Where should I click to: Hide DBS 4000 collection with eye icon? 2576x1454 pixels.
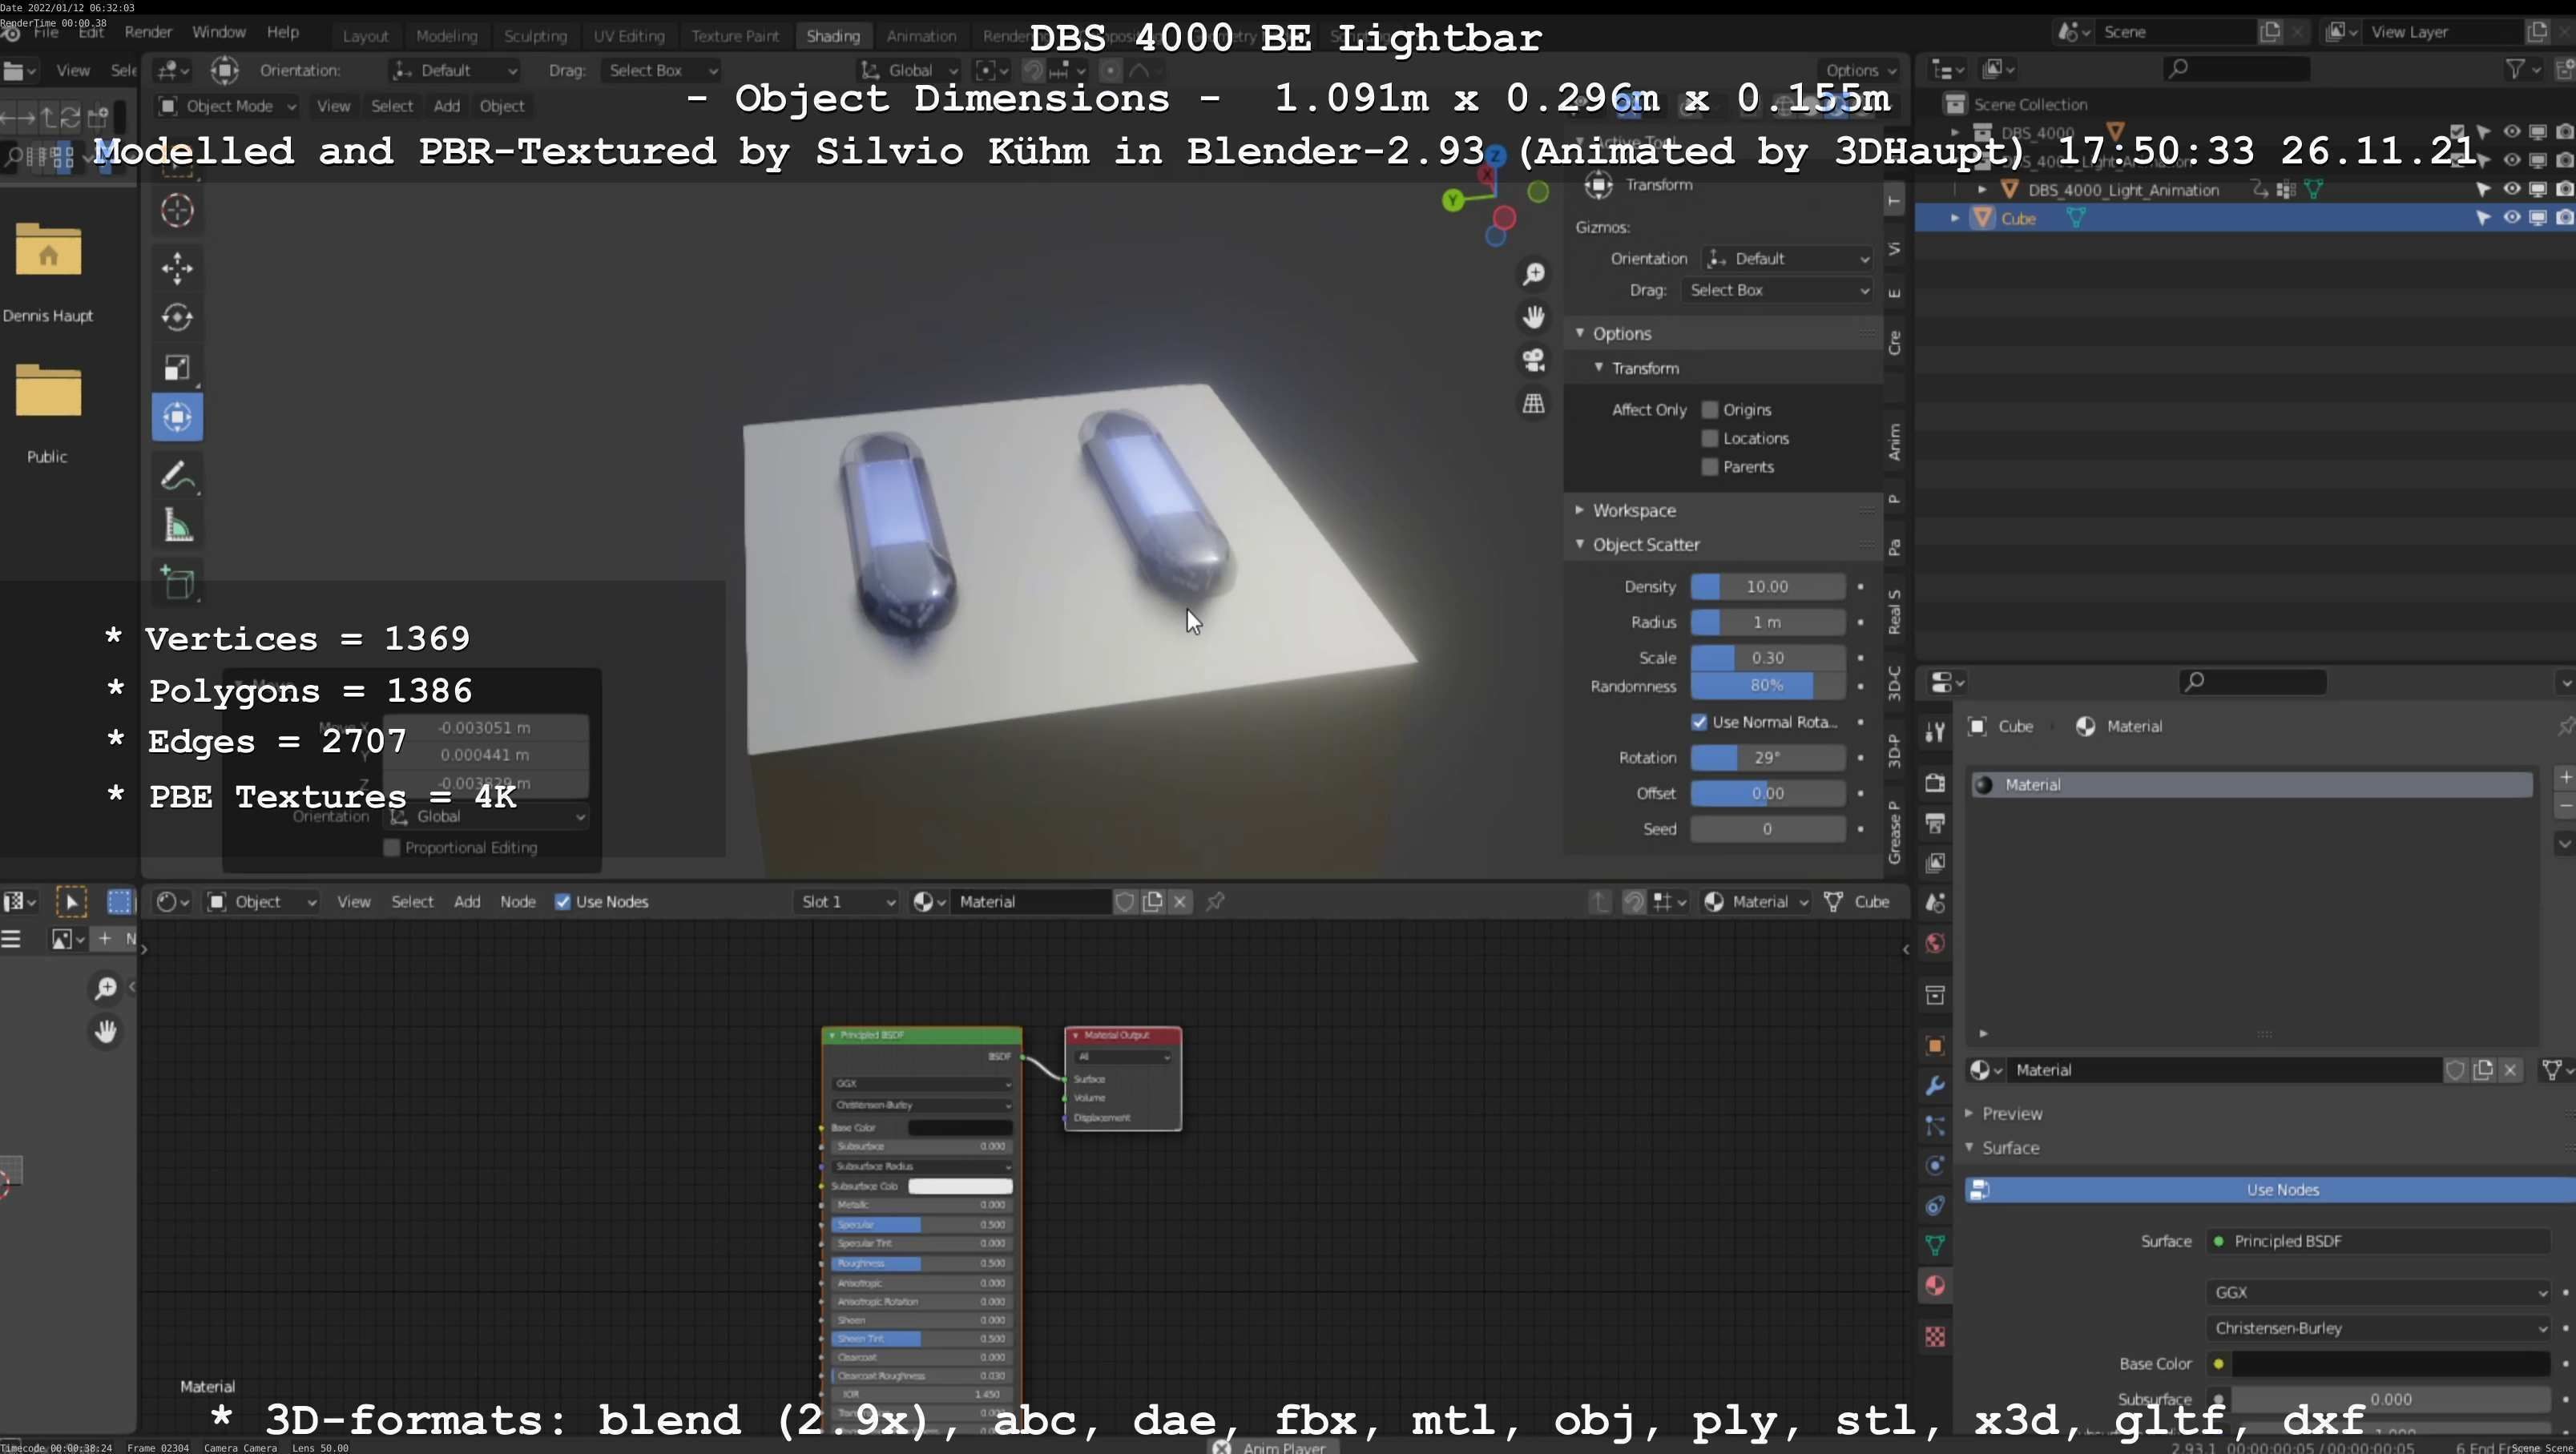(x=2511, y=131)
